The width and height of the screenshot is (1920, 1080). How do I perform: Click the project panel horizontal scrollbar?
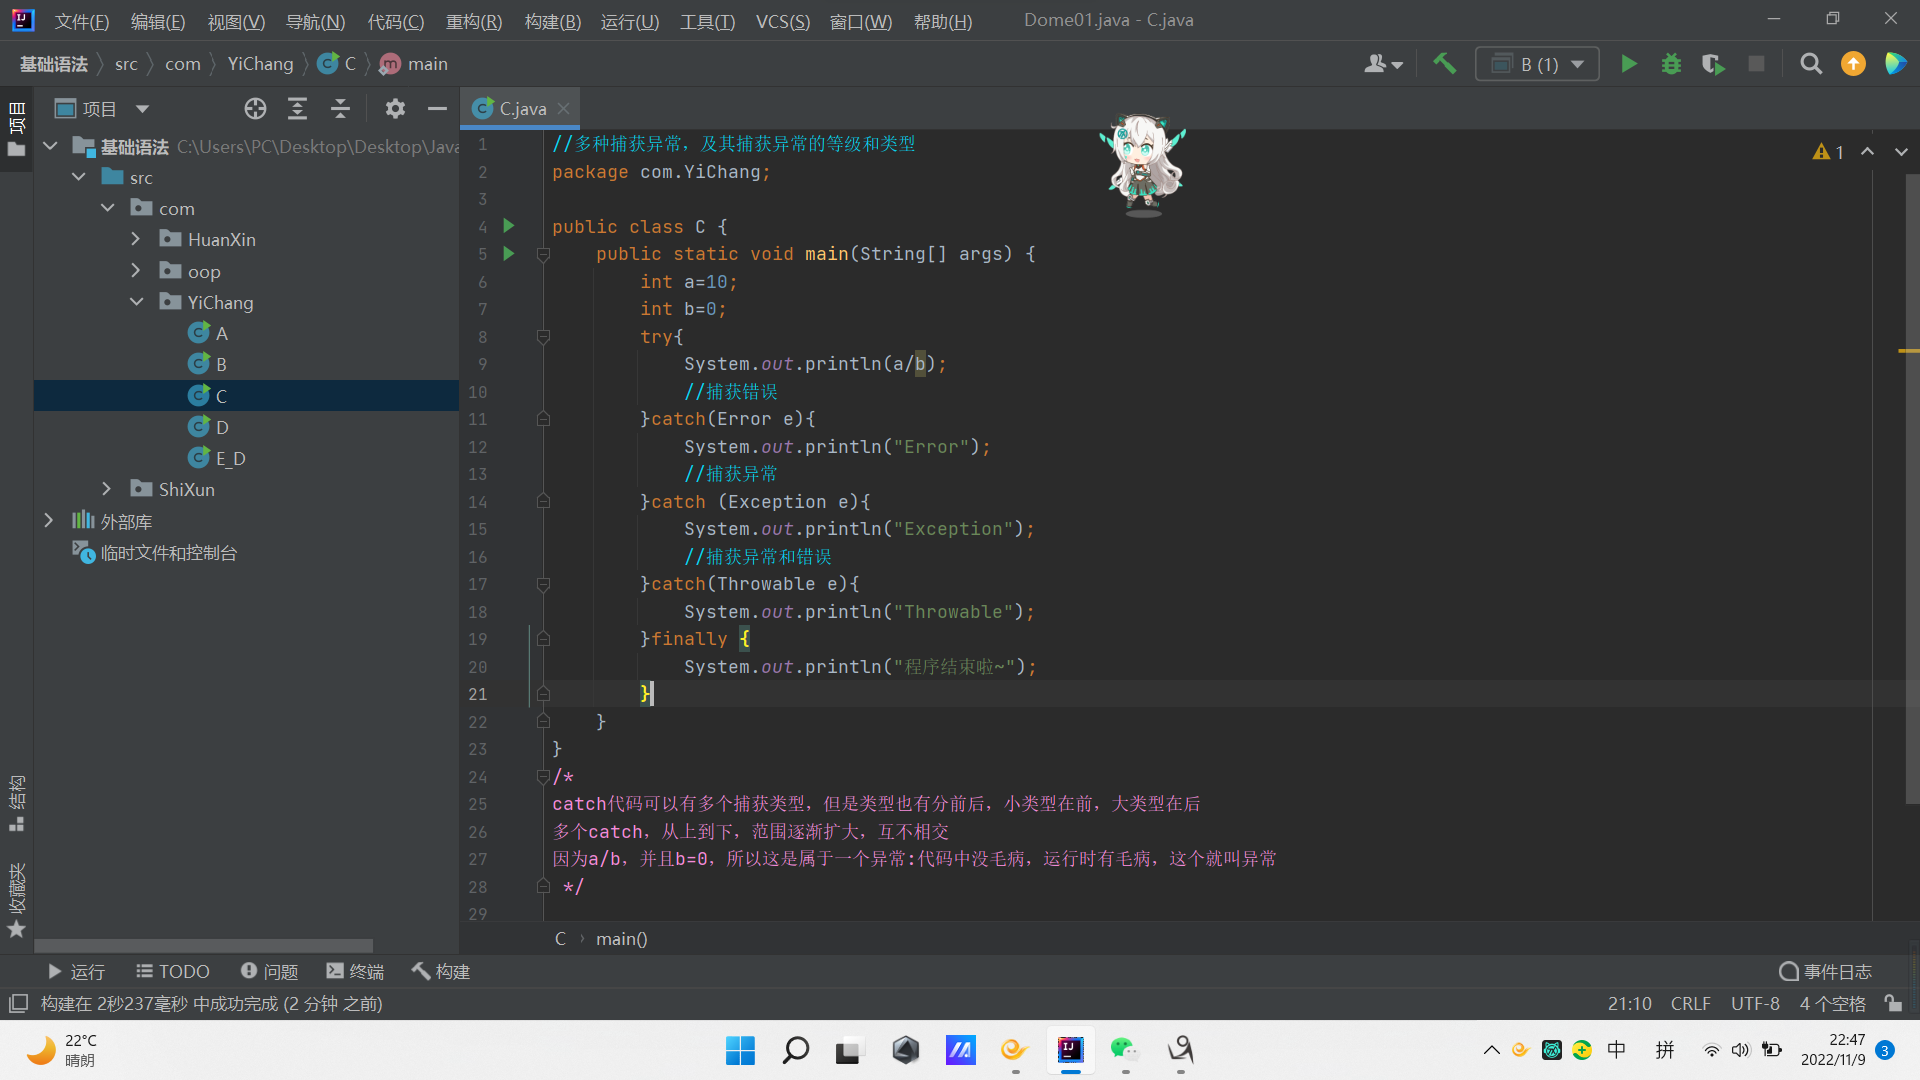point(204,945)
